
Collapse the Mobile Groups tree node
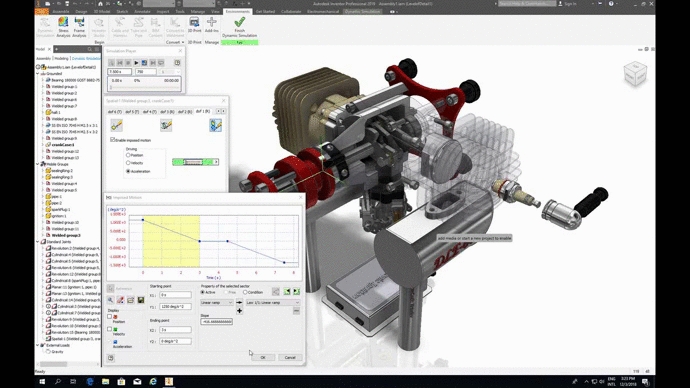tap(38, 164)
